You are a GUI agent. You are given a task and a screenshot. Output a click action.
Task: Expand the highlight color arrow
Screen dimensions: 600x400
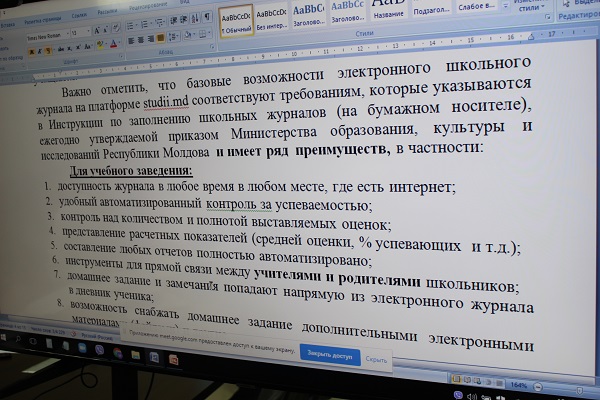point(106,45)
